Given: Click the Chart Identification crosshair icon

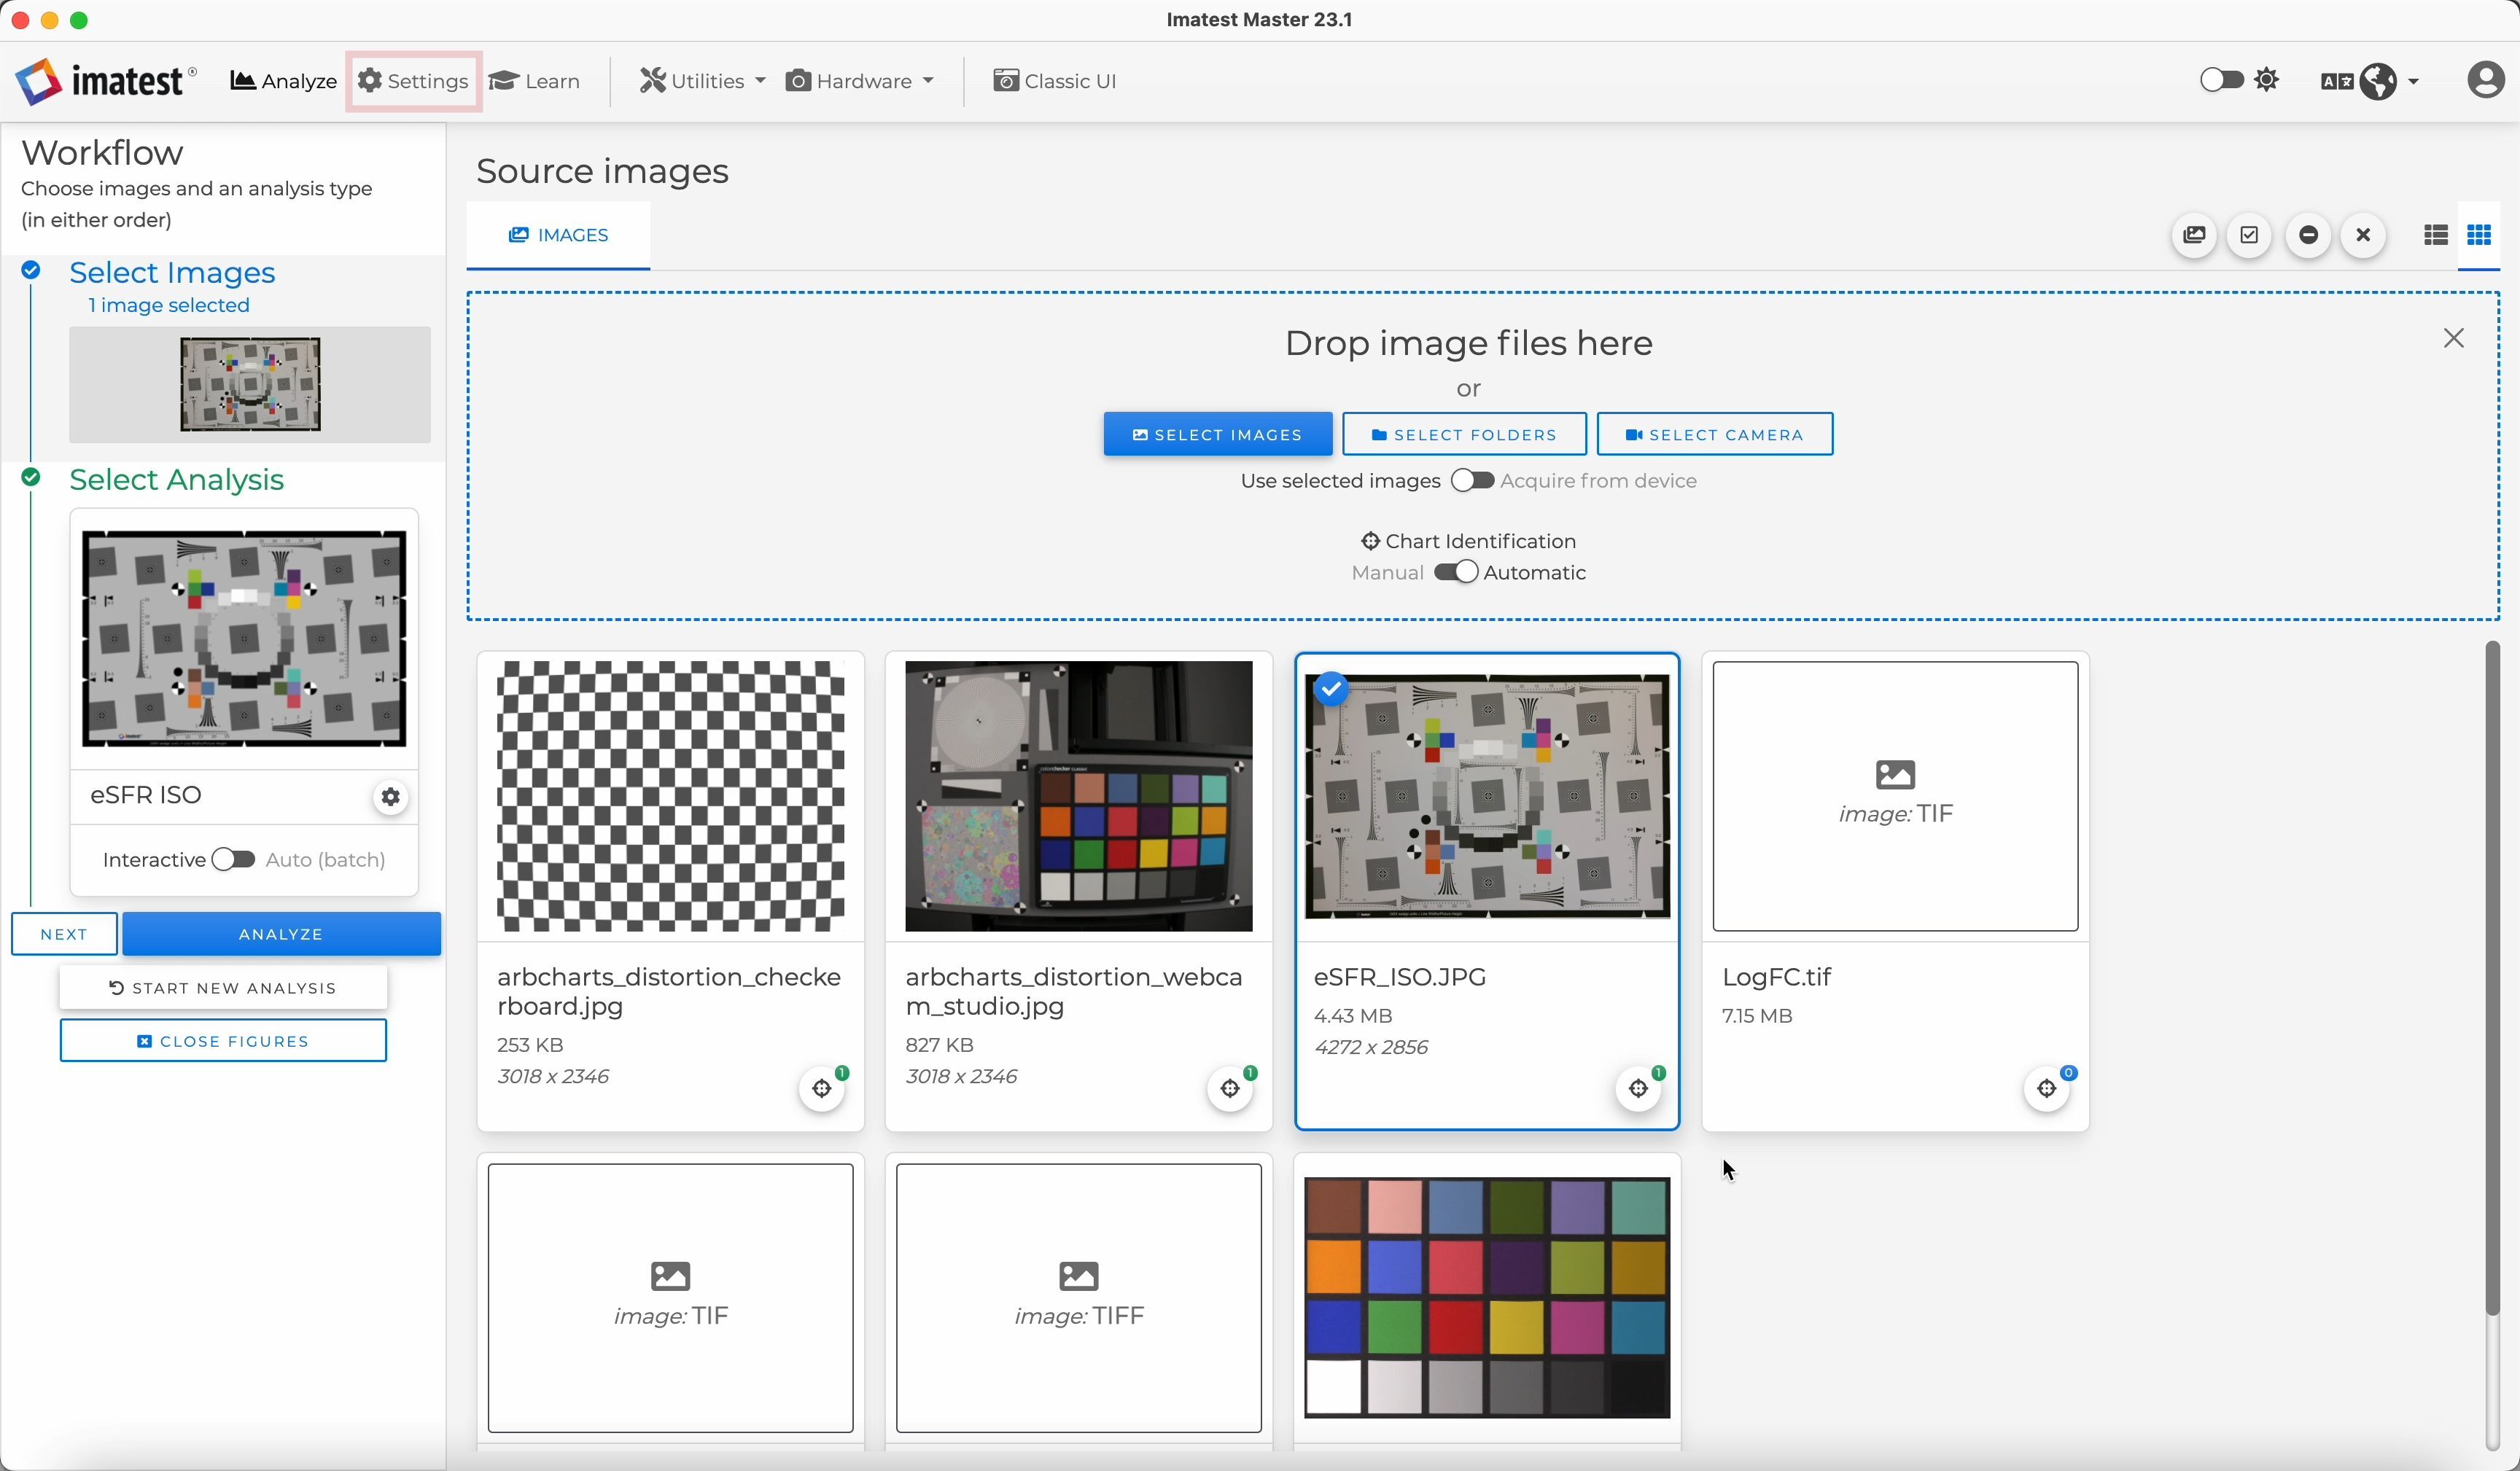Looking at the screenshot, I should click(x=1370, y=541).
